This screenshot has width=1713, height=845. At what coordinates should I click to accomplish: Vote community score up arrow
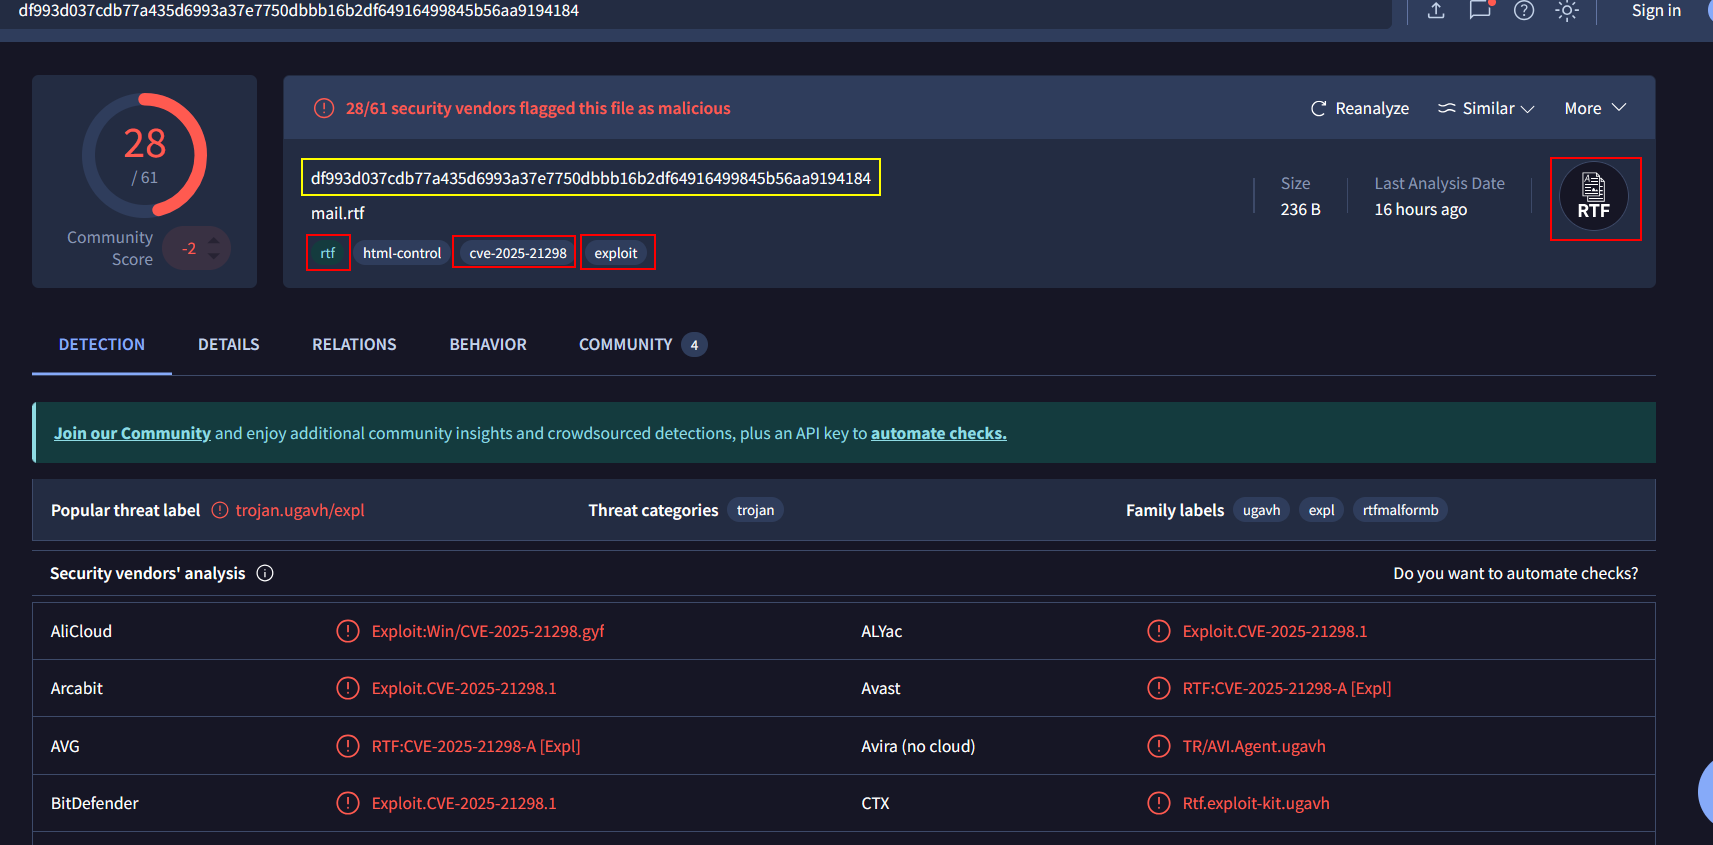coord(214,240)
